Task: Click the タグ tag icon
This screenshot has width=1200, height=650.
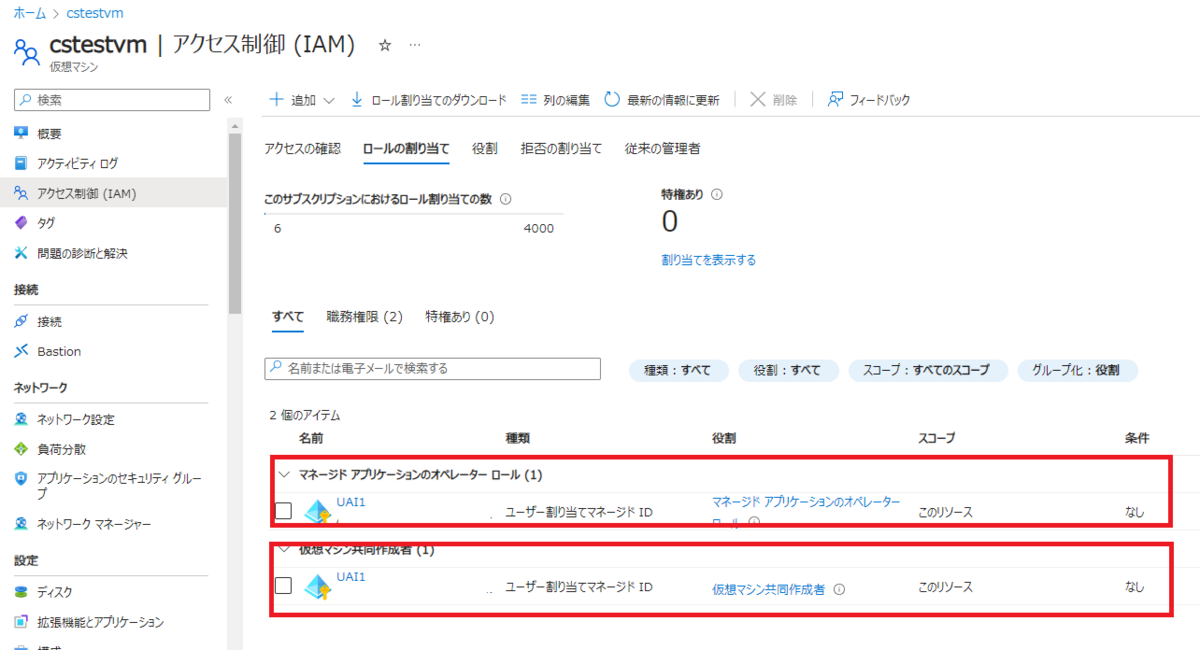Action: click(21, 223)
